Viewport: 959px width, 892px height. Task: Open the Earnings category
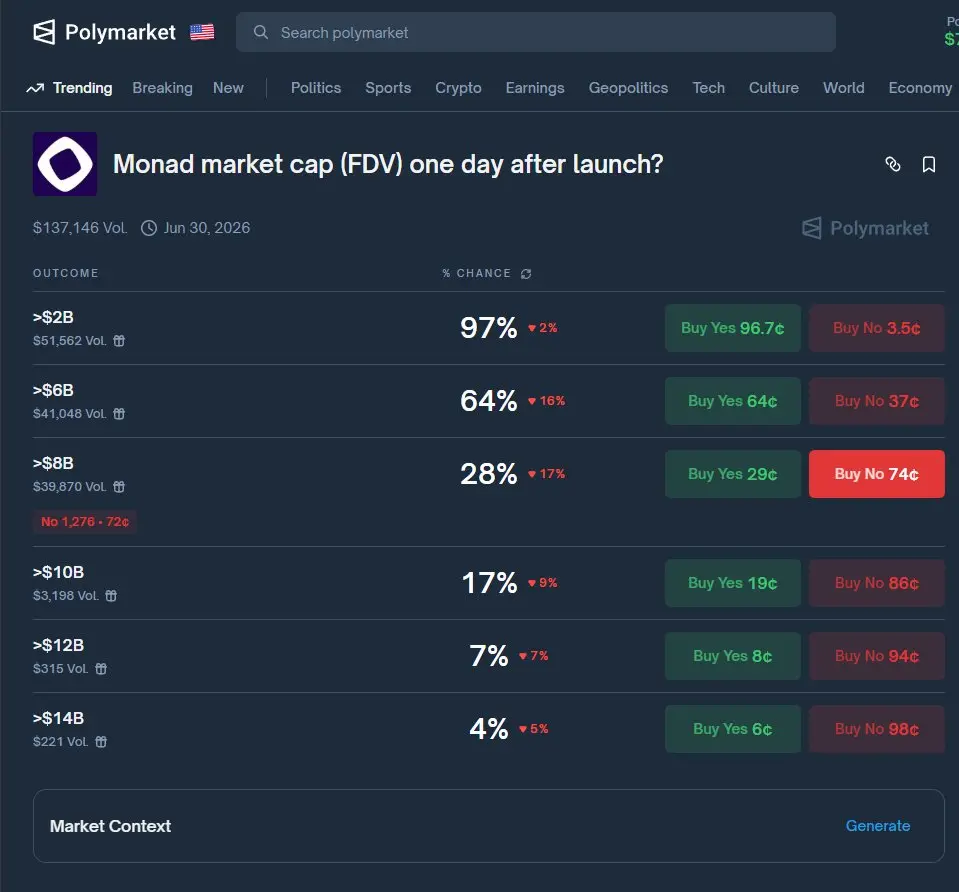click(535, 88)
